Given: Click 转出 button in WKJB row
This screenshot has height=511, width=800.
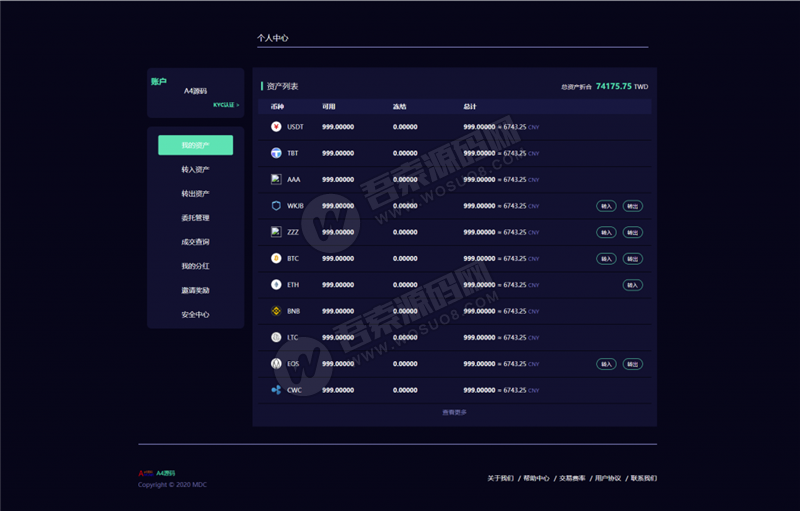Looking at the screenshot, I should (633, 206).
